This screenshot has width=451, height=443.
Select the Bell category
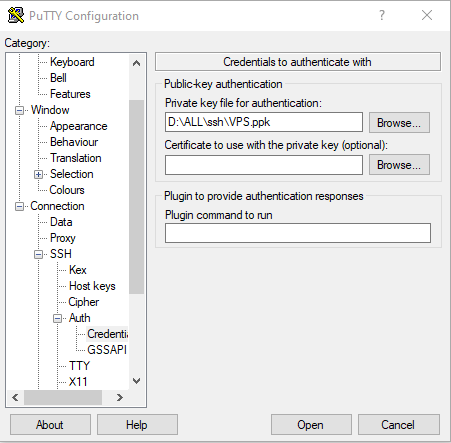[x=58, y=78]
